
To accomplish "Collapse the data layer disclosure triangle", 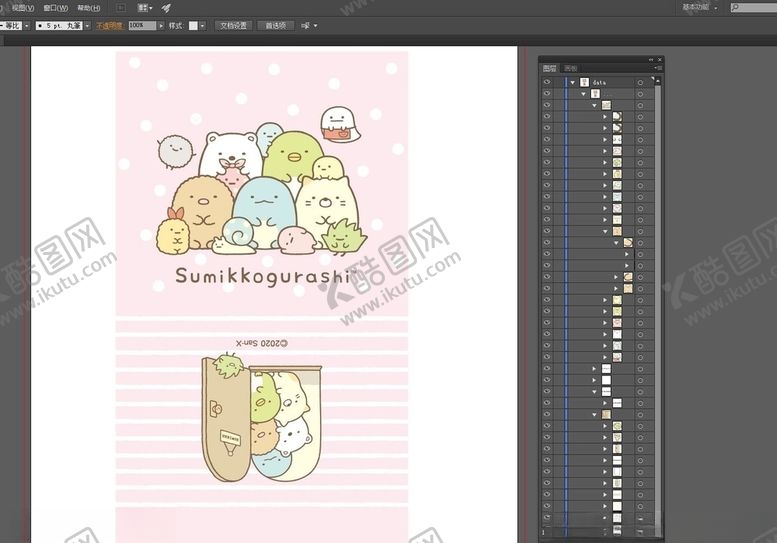I will 573,82.
